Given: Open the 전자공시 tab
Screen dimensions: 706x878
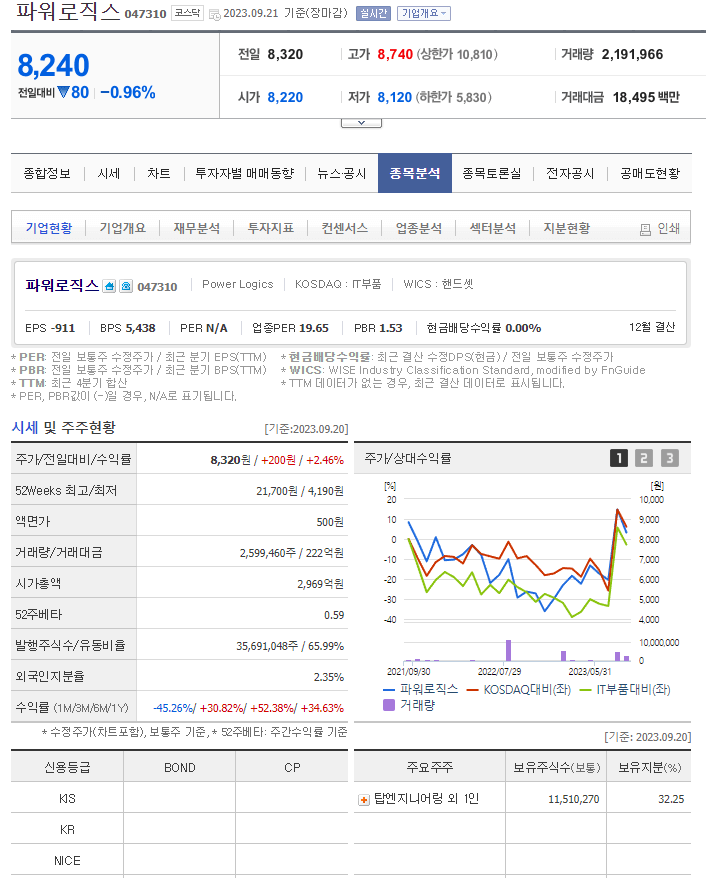Looking at the screenshot, I should pyautogui.click(x=570, y=174).
